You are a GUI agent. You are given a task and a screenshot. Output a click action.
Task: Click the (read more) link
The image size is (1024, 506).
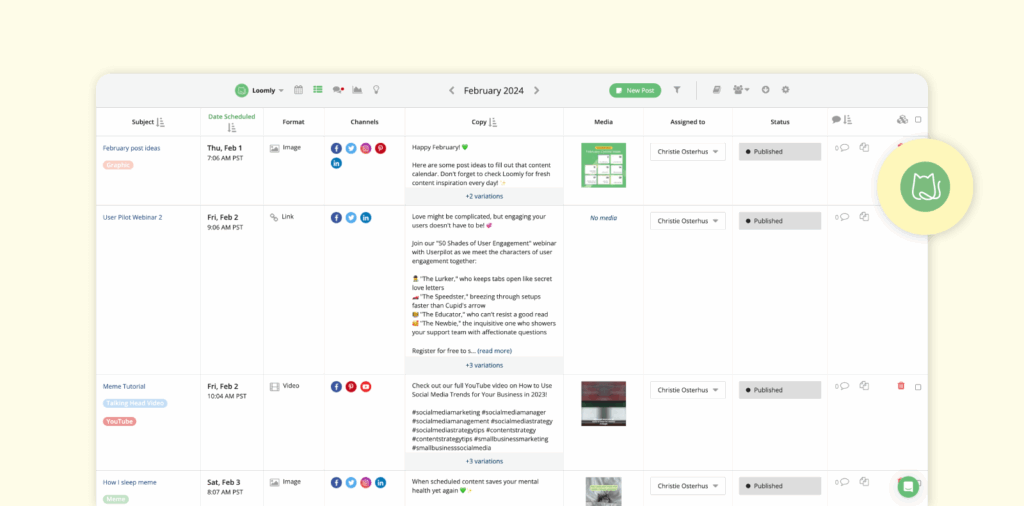pos(494,351)
